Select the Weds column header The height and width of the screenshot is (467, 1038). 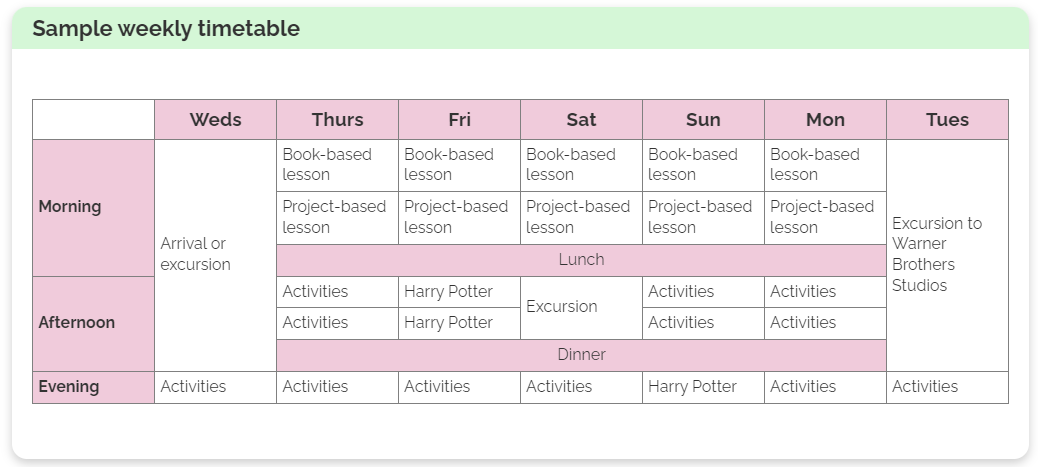coord(215,119)
